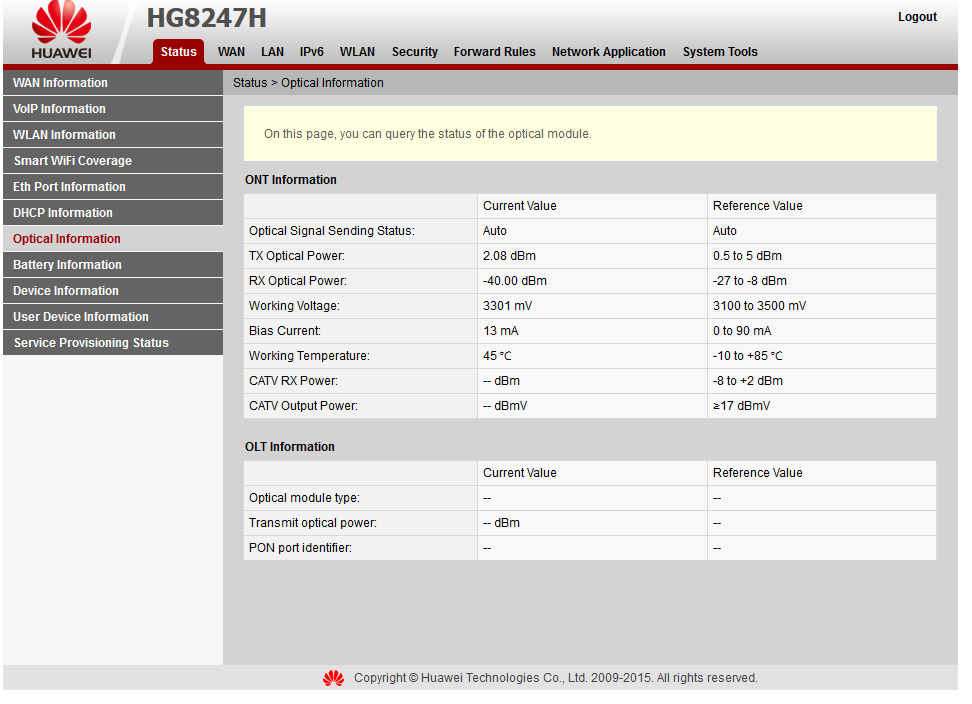This screenshot has height=704, width=972.
Task: Switch to the Network Application tab
Action: (x=608, y=52)
